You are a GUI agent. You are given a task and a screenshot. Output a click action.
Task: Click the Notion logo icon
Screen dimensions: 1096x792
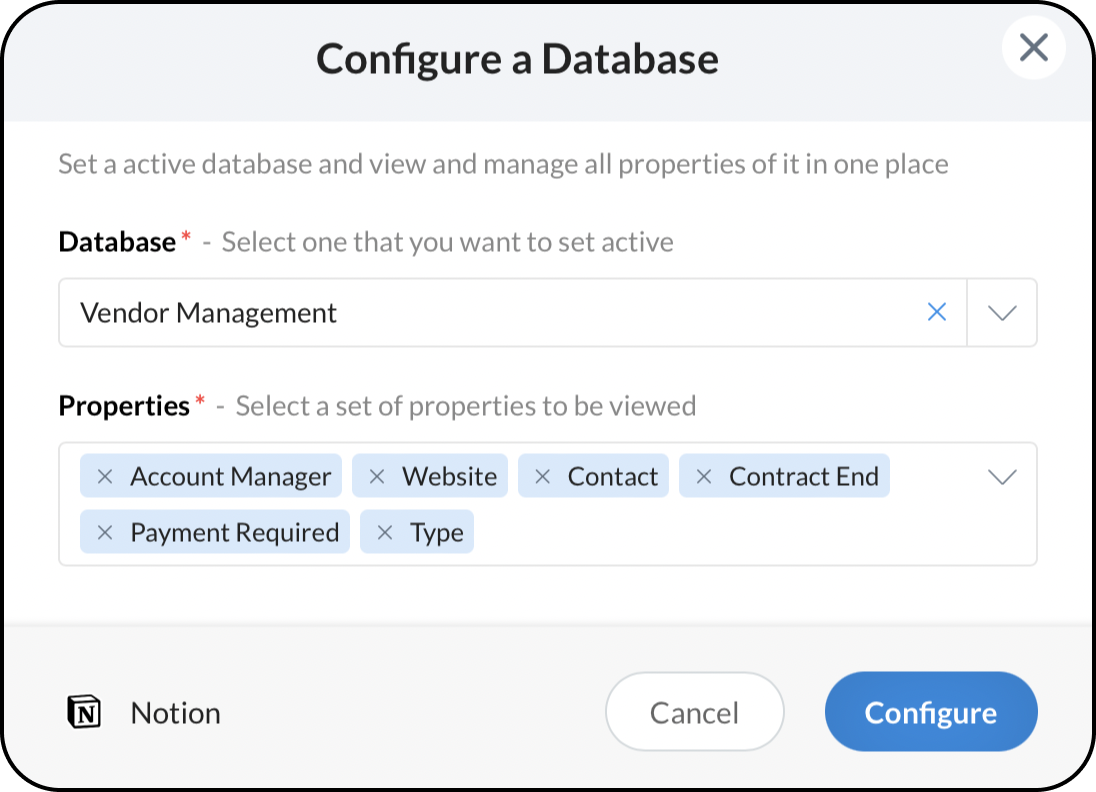click(x=85, y=713)
